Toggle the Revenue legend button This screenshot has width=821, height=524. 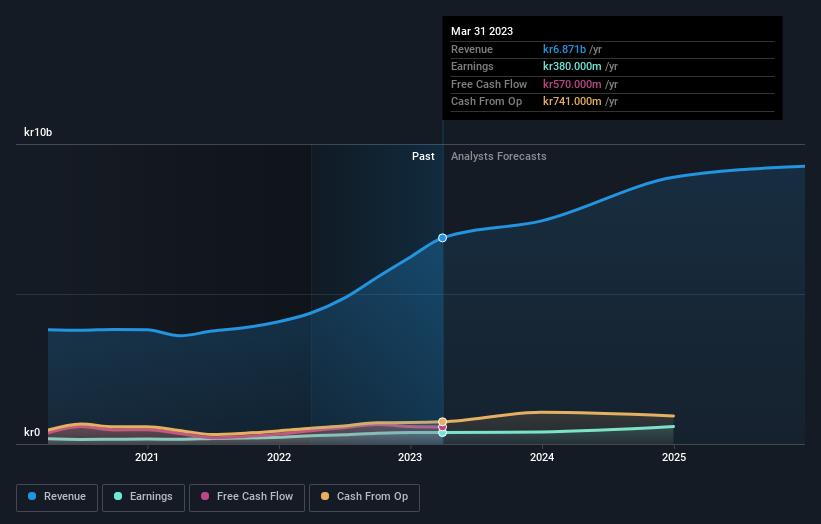pos(57,497)
